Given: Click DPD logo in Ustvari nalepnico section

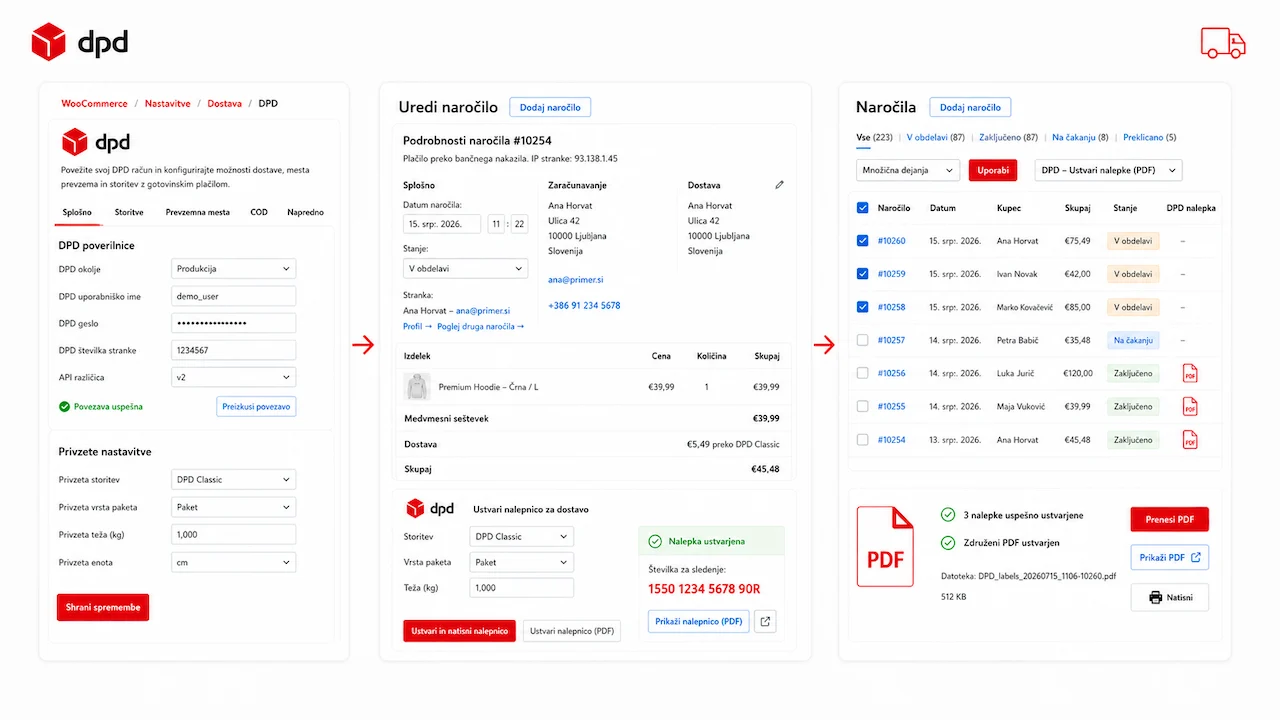Looking at the screenshot, I should coord(429,508).
